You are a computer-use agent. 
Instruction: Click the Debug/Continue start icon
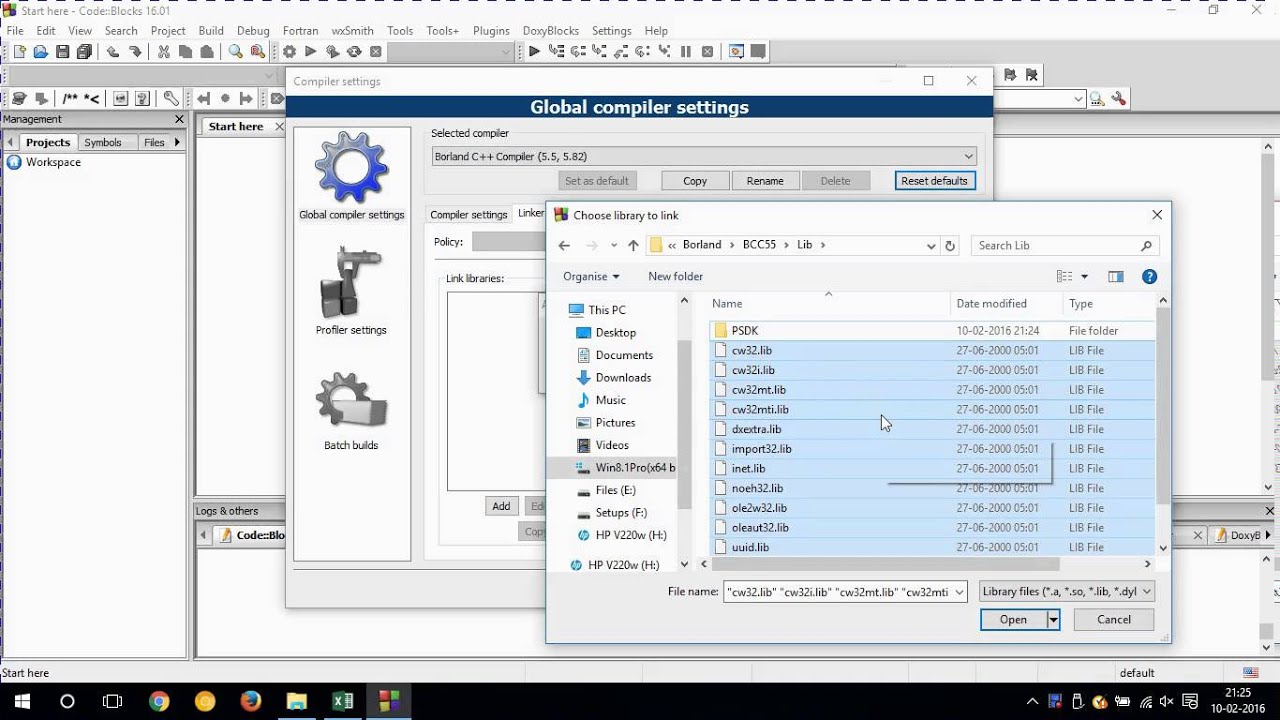pyautogui.click(x=534, y=52)
